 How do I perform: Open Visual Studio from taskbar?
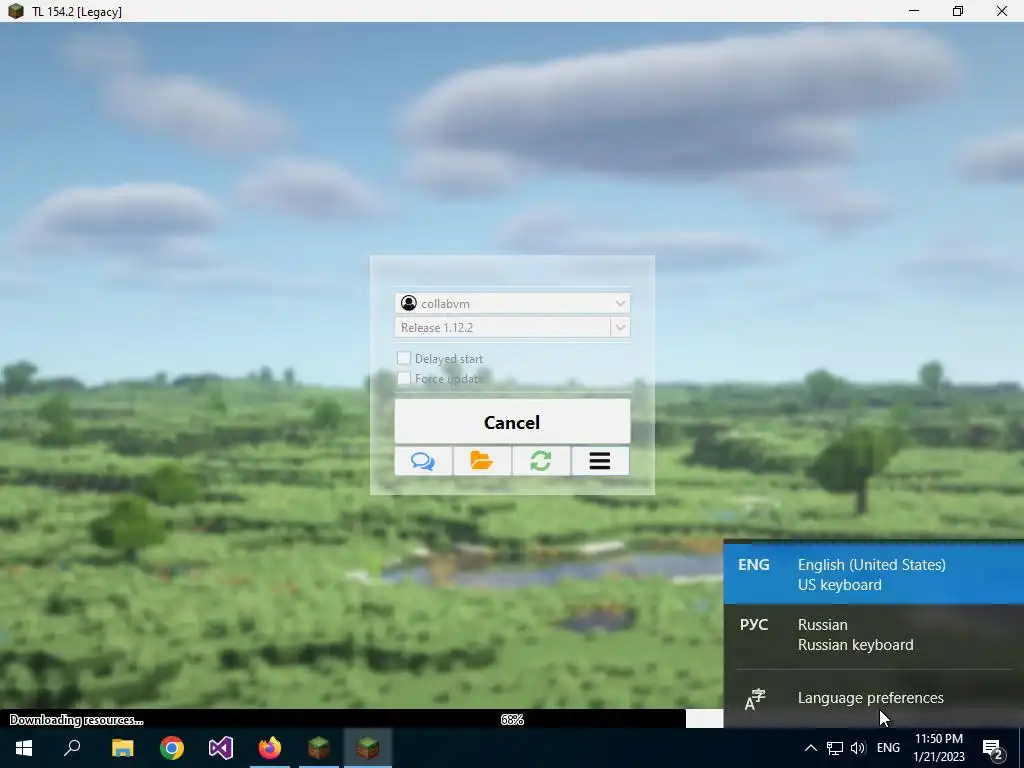coord(221,748)
